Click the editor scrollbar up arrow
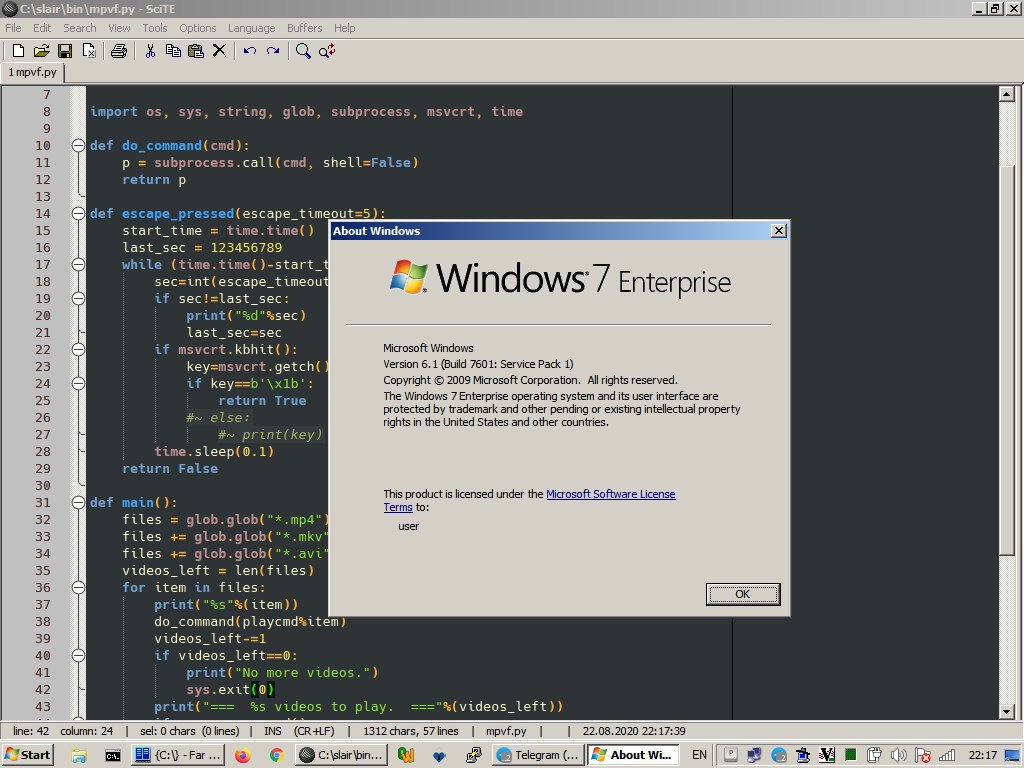This screenshot has width=1024, height=768. click(1006, 94)
